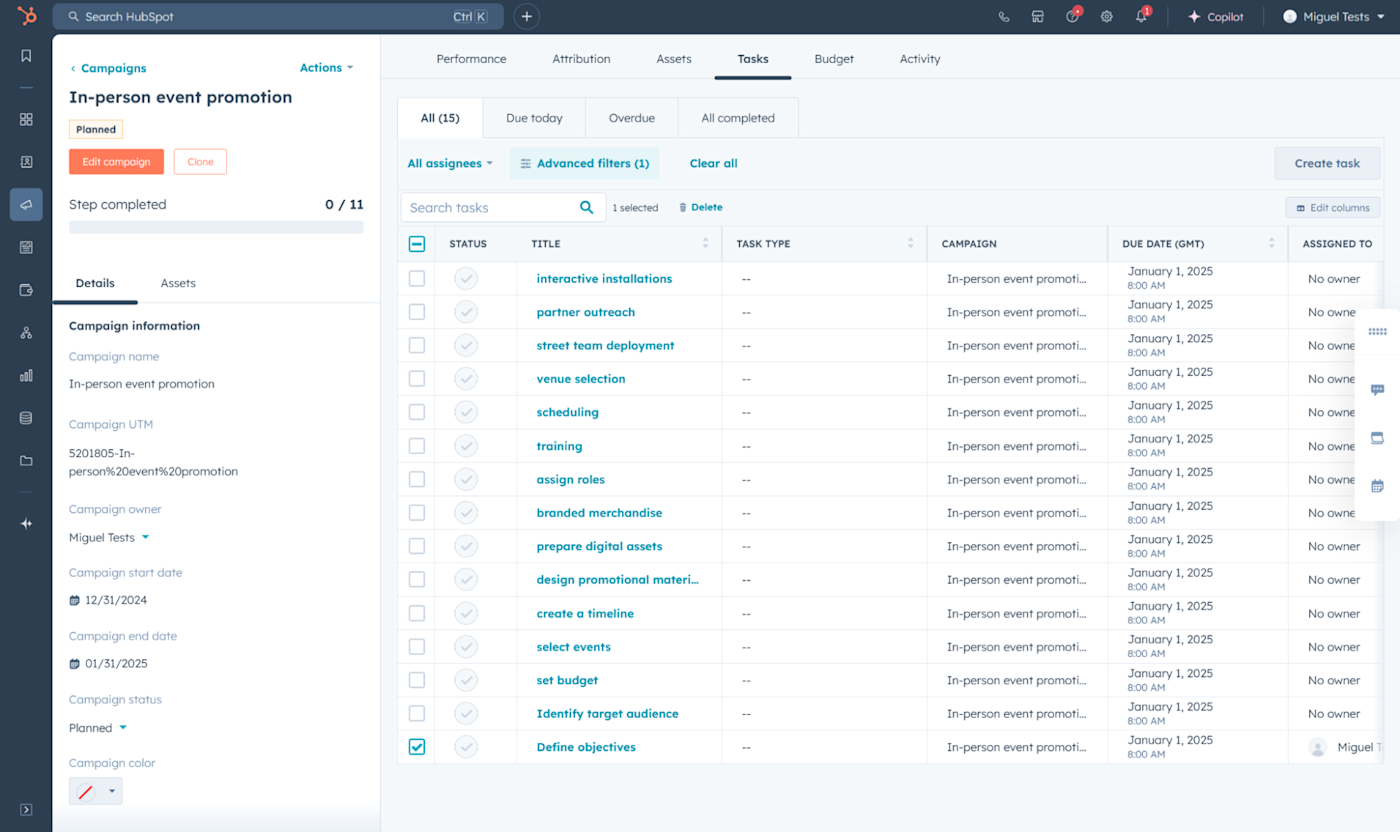This screenshot has height=832, width=1400.
Task: Click the search magnifier in Search tasks
Action: tap(587, 207)
